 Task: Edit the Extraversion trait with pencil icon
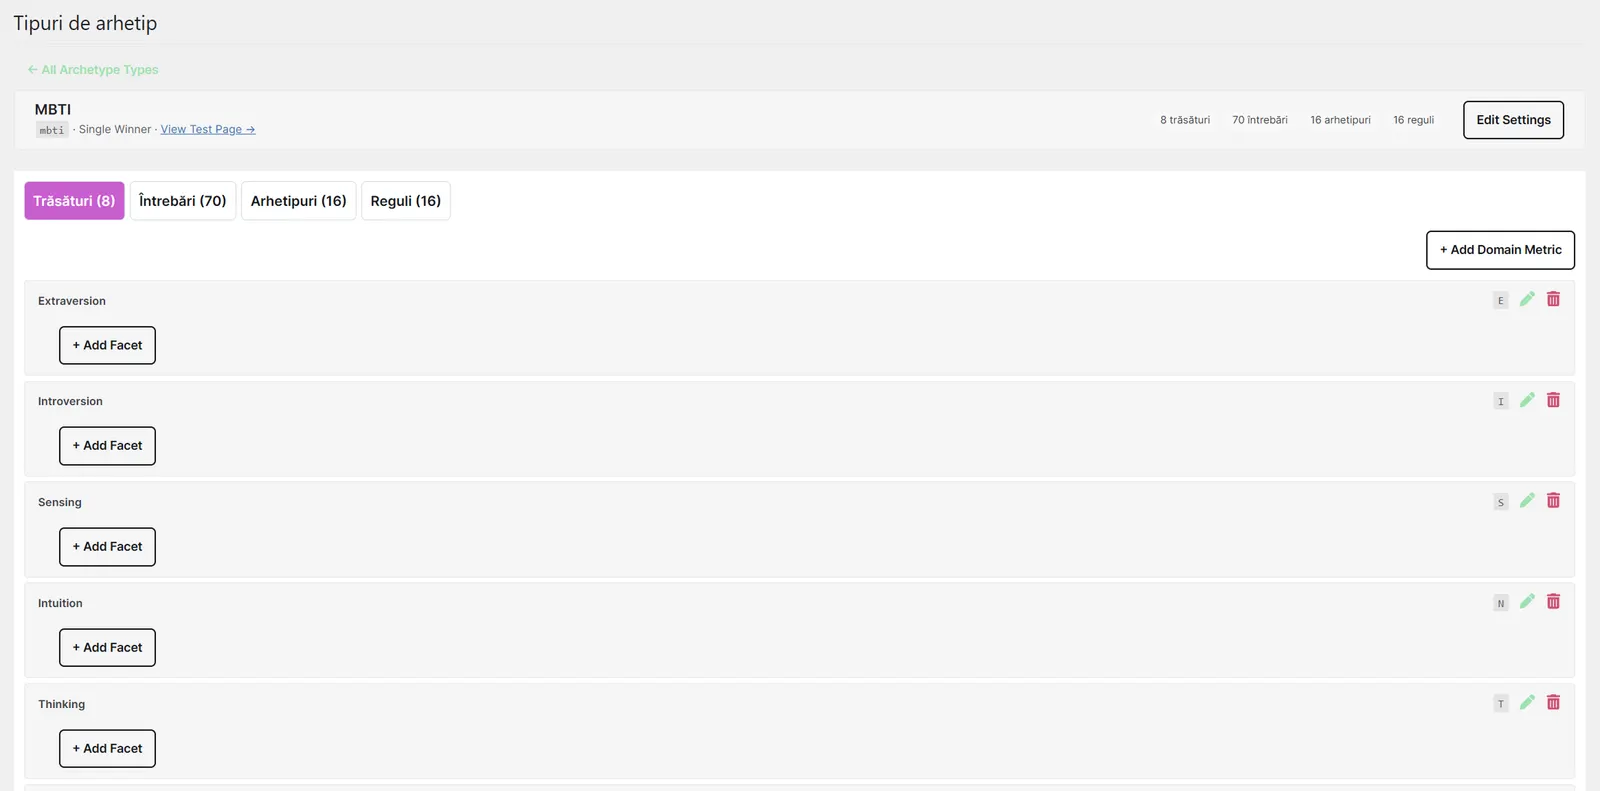[x=1527, y=299]
